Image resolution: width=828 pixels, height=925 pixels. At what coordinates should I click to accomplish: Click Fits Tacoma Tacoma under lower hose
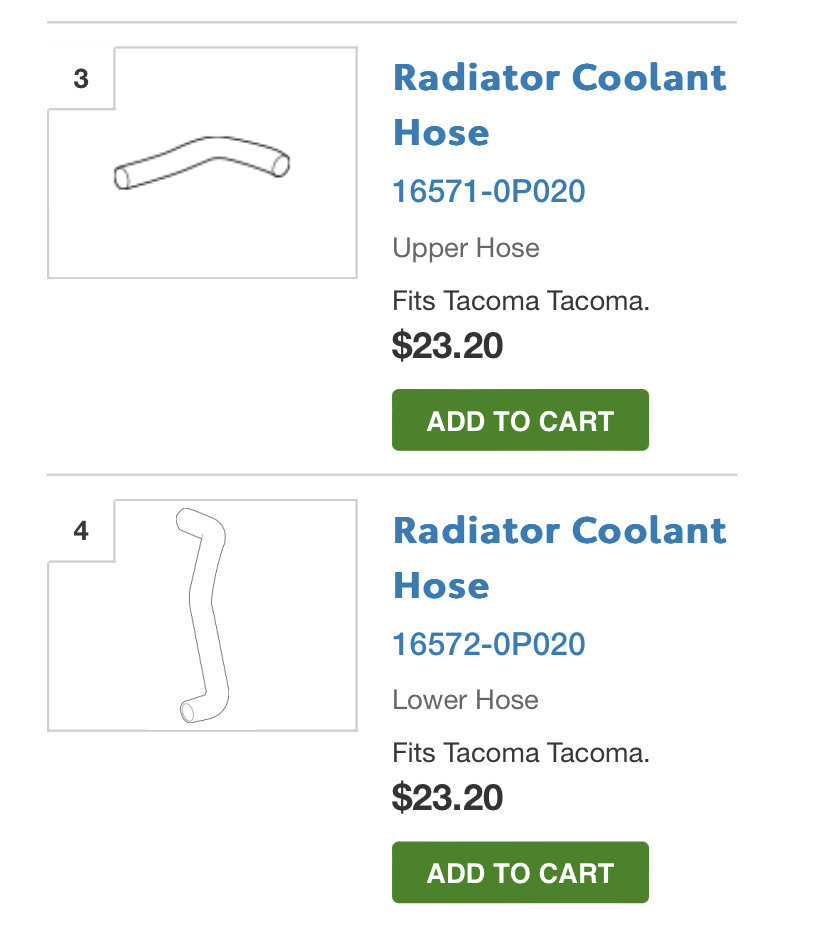click(521, 753)
